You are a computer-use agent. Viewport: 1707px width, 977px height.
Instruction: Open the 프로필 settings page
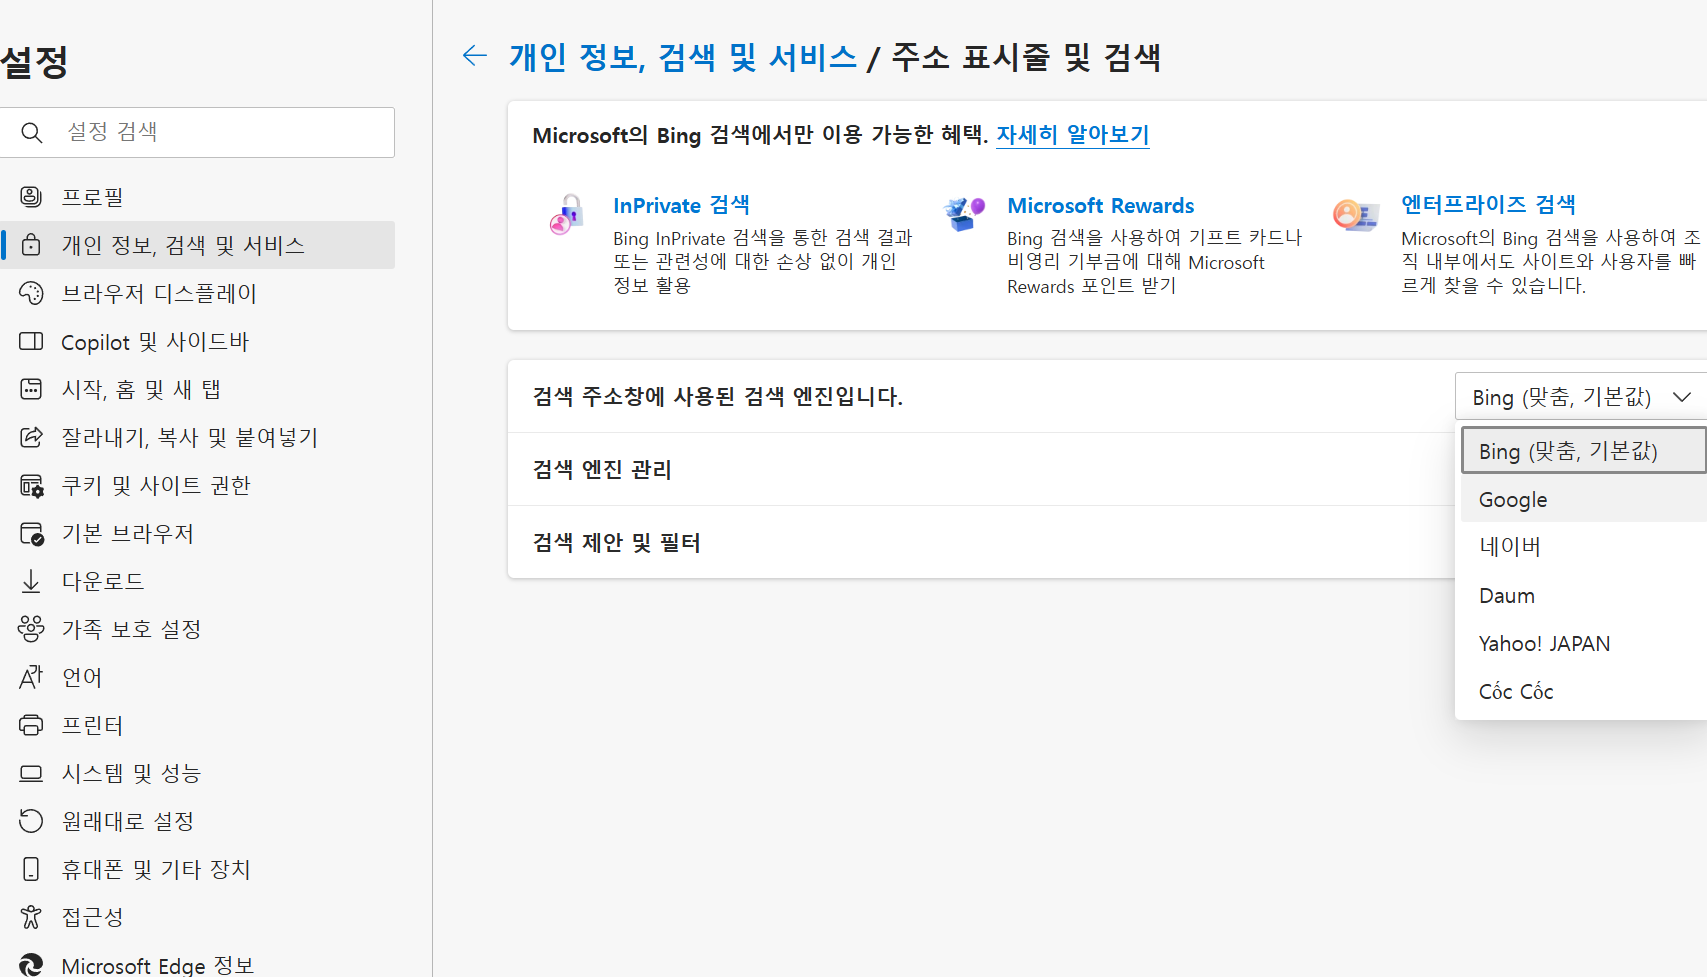coord(197,197)
